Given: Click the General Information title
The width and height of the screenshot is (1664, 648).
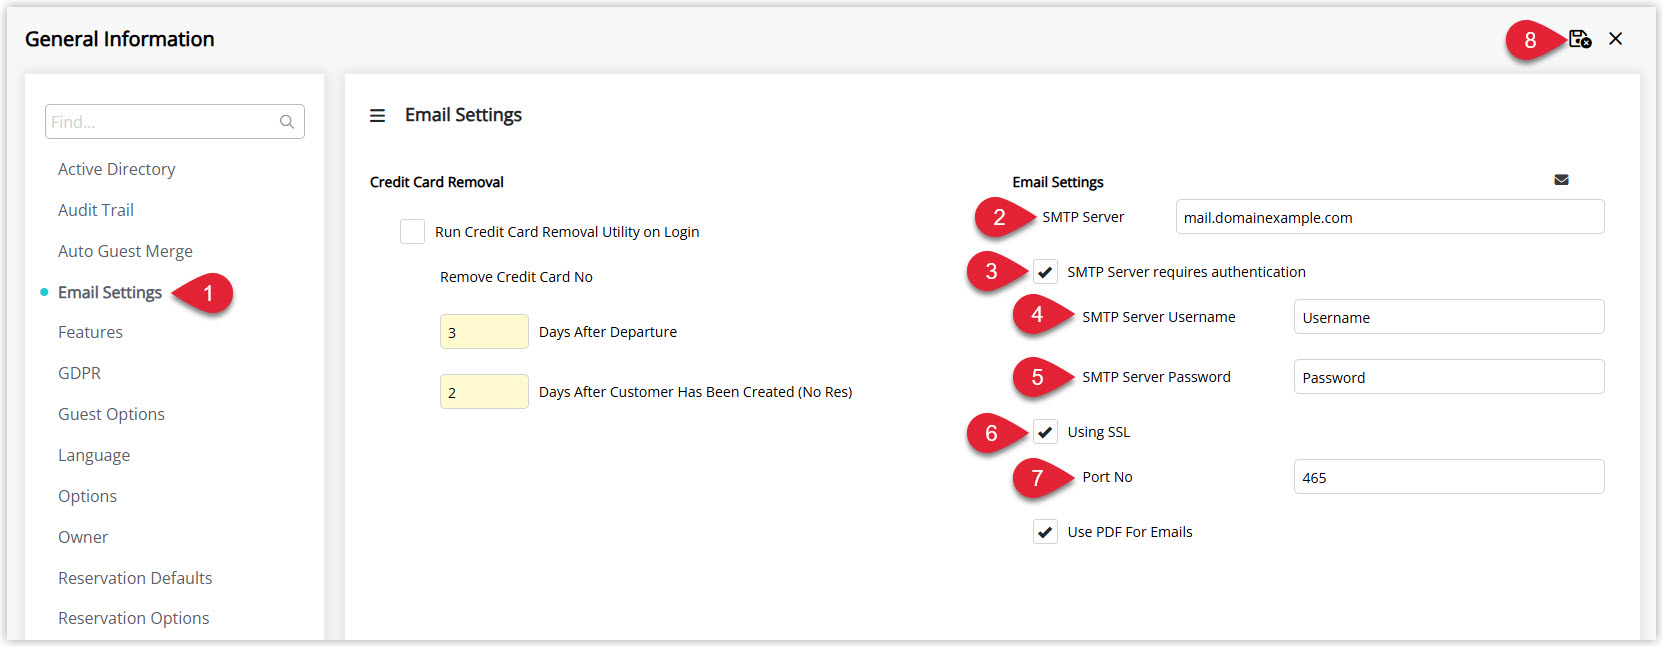Looking at the screenshot, I should [x=120, y=39].
